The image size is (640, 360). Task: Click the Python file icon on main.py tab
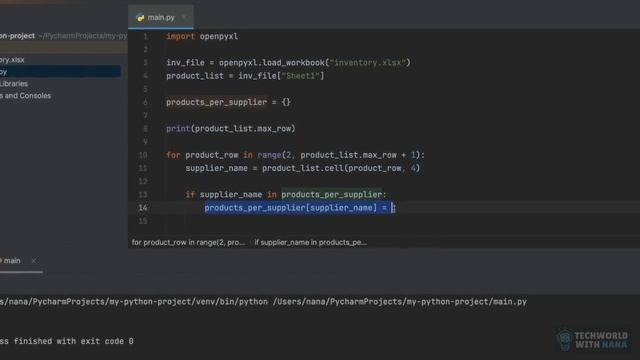[x=140, y=18]
